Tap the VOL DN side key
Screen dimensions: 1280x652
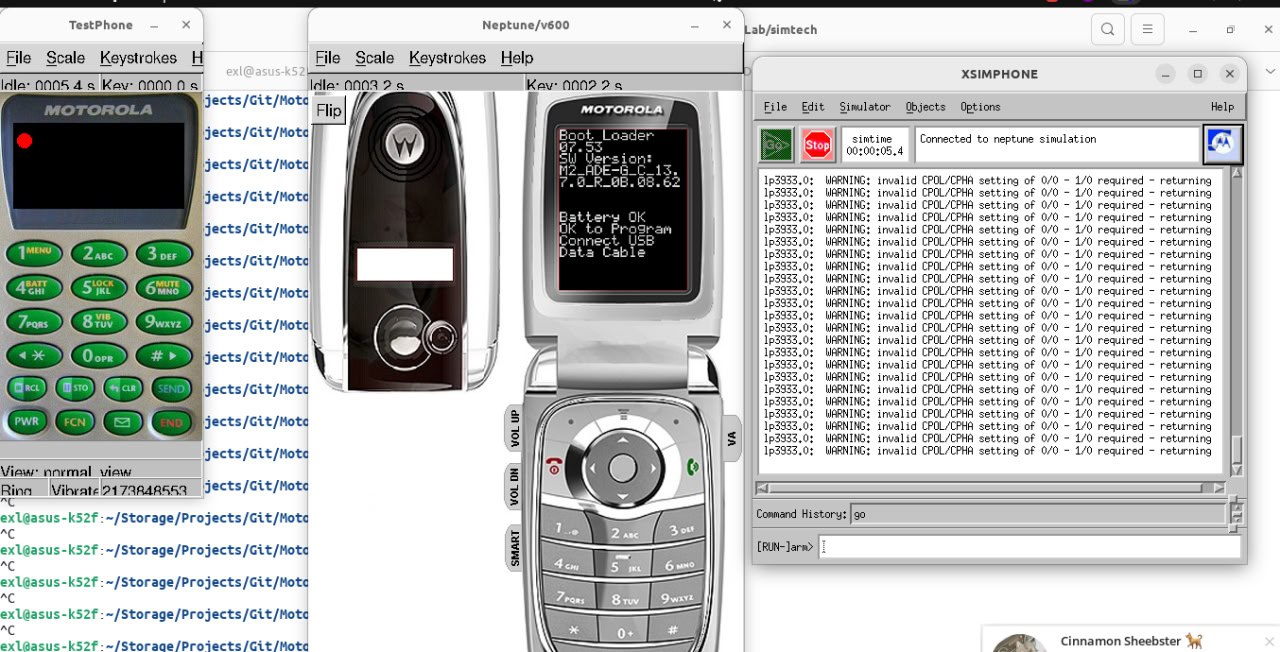515,488
